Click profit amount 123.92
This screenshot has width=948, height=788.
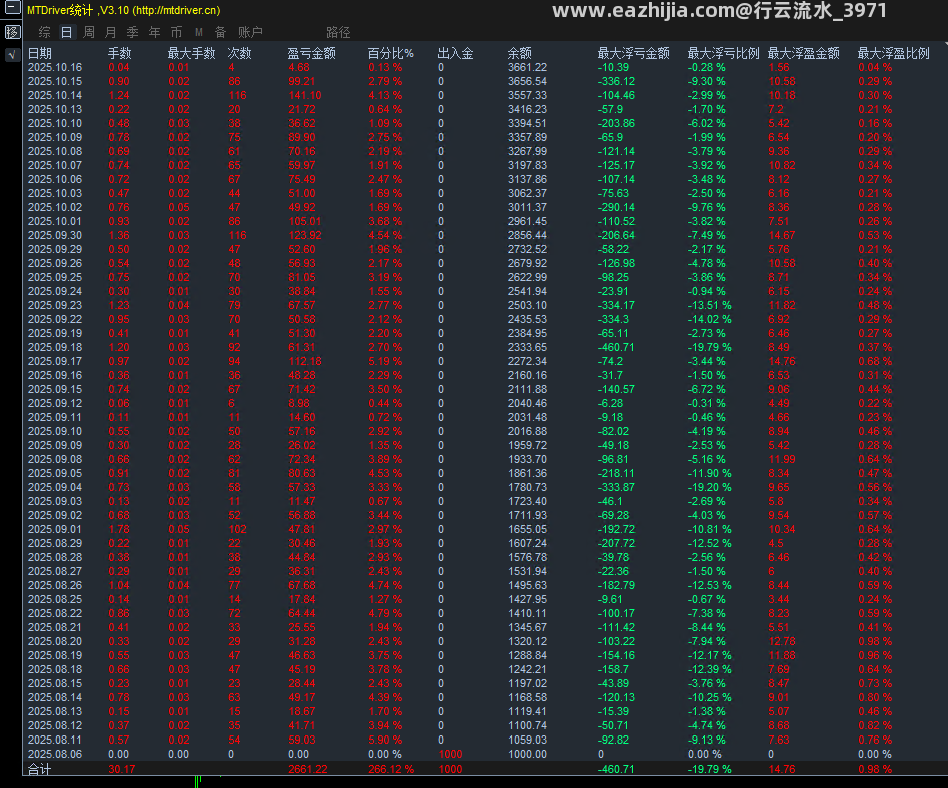(305, 235)
